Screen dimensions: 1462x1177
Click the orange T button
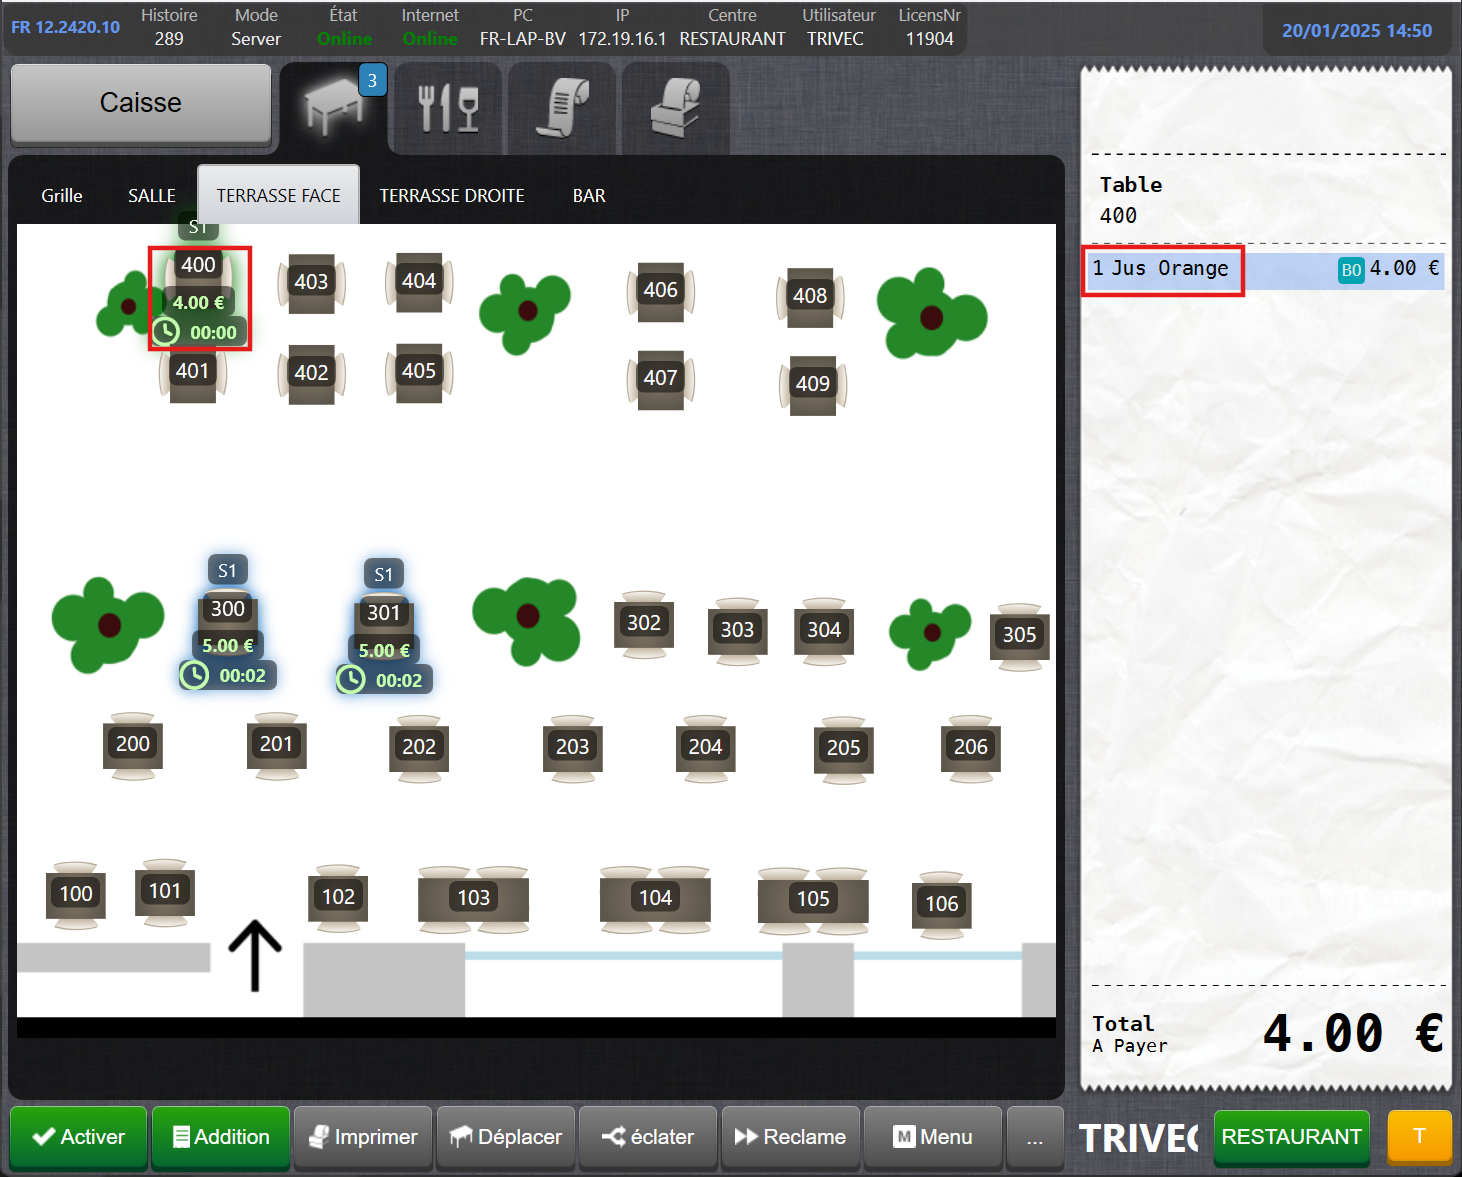[1419, 1136]
